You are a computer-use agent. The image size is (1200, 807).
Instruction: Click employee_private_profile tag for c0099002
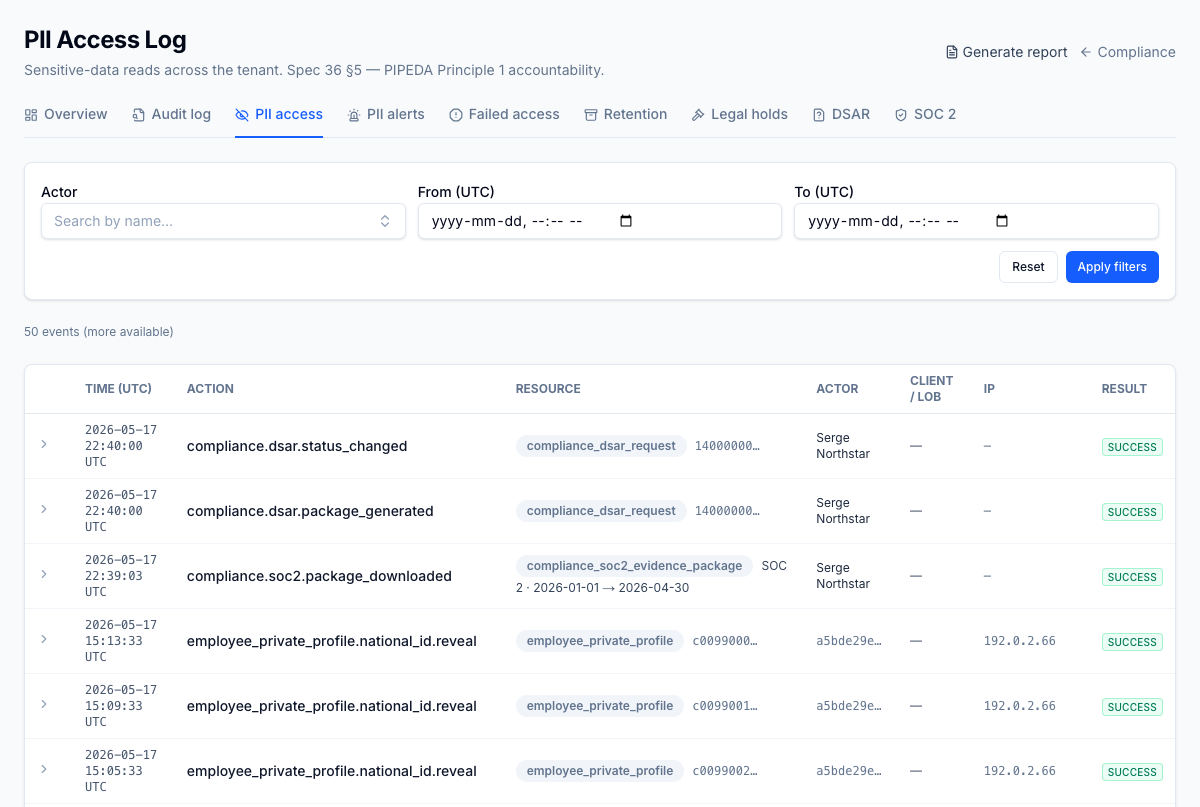tap(600, 771)
